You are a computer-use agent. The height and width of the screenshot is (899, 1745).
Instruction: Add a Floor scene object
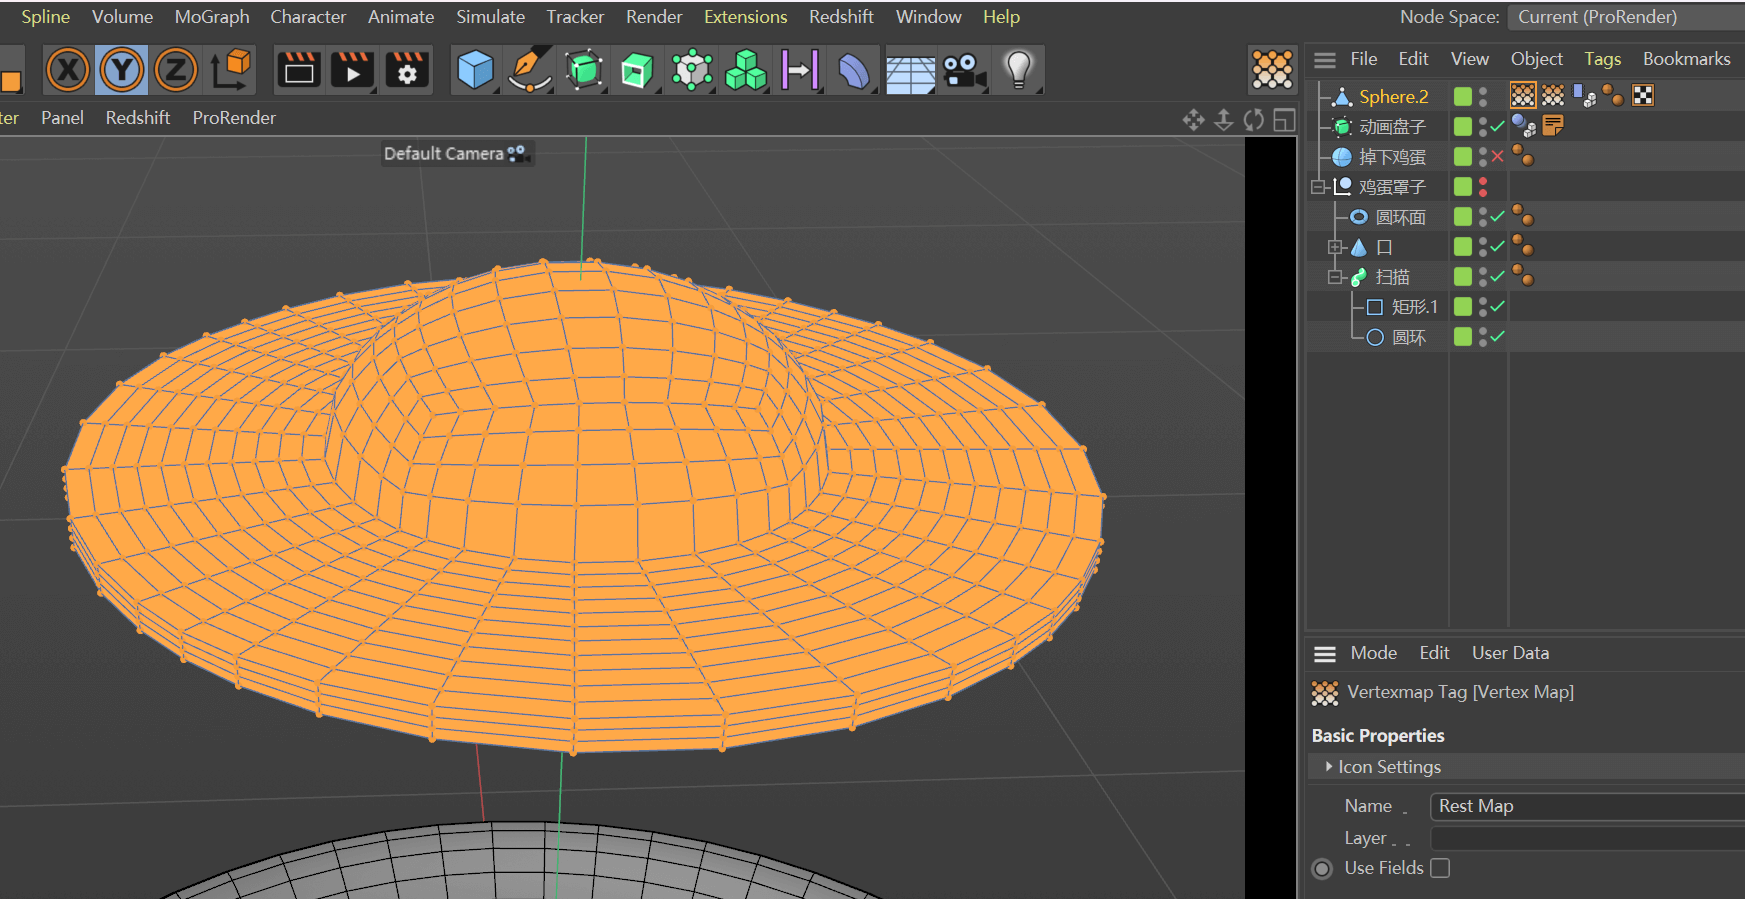pos(910,72)
